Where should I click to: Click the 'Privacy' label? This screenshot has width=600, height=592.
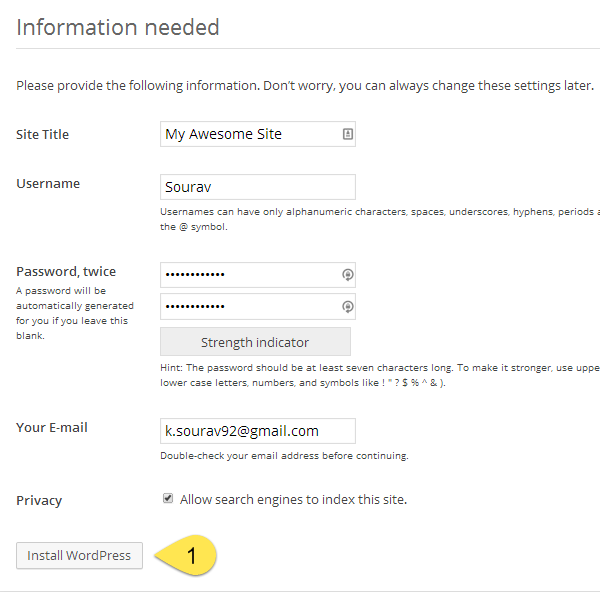click(39, 500)
